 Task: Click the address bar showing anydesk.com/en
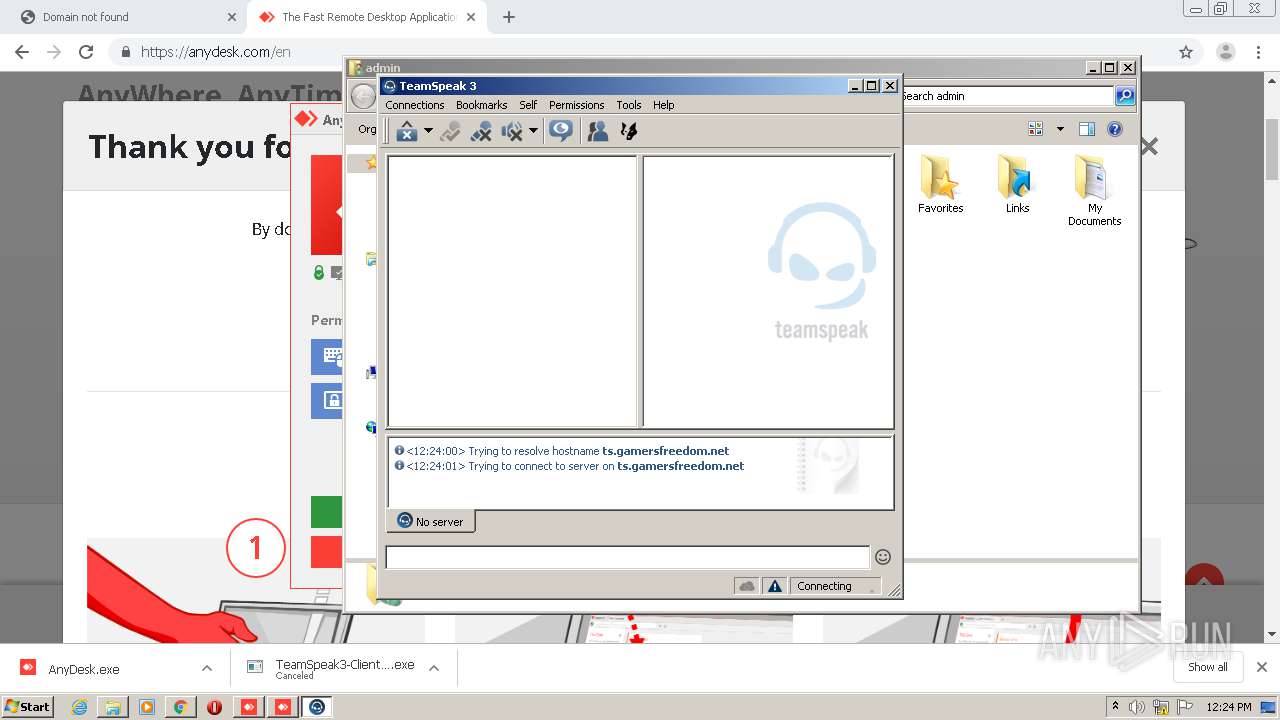[x=640, y=52]
